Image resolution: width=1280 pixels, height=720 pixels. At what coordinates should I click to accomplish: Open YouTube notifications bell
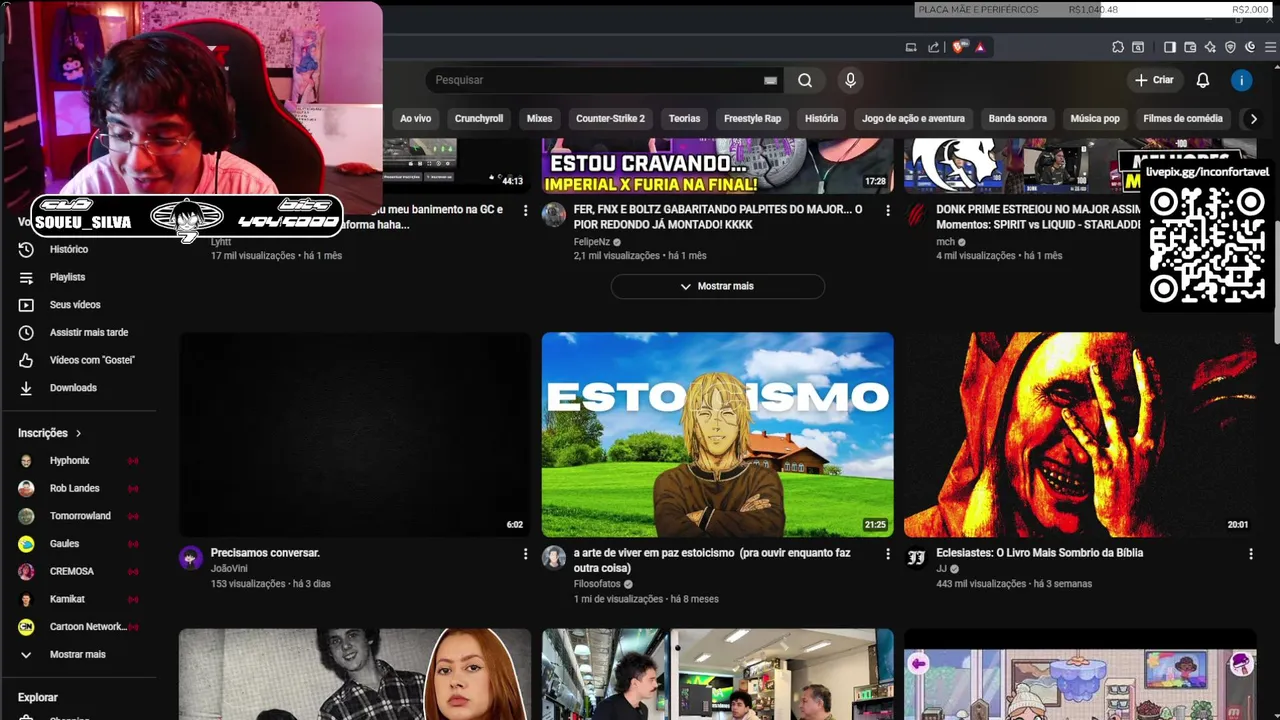click(1203, 80)
